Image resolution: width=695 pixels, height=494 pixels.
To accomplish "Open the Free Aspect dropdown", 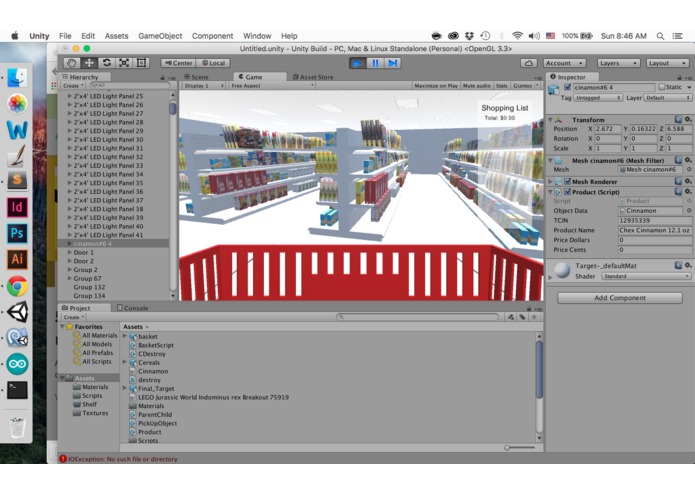I will tap(272, 86).
